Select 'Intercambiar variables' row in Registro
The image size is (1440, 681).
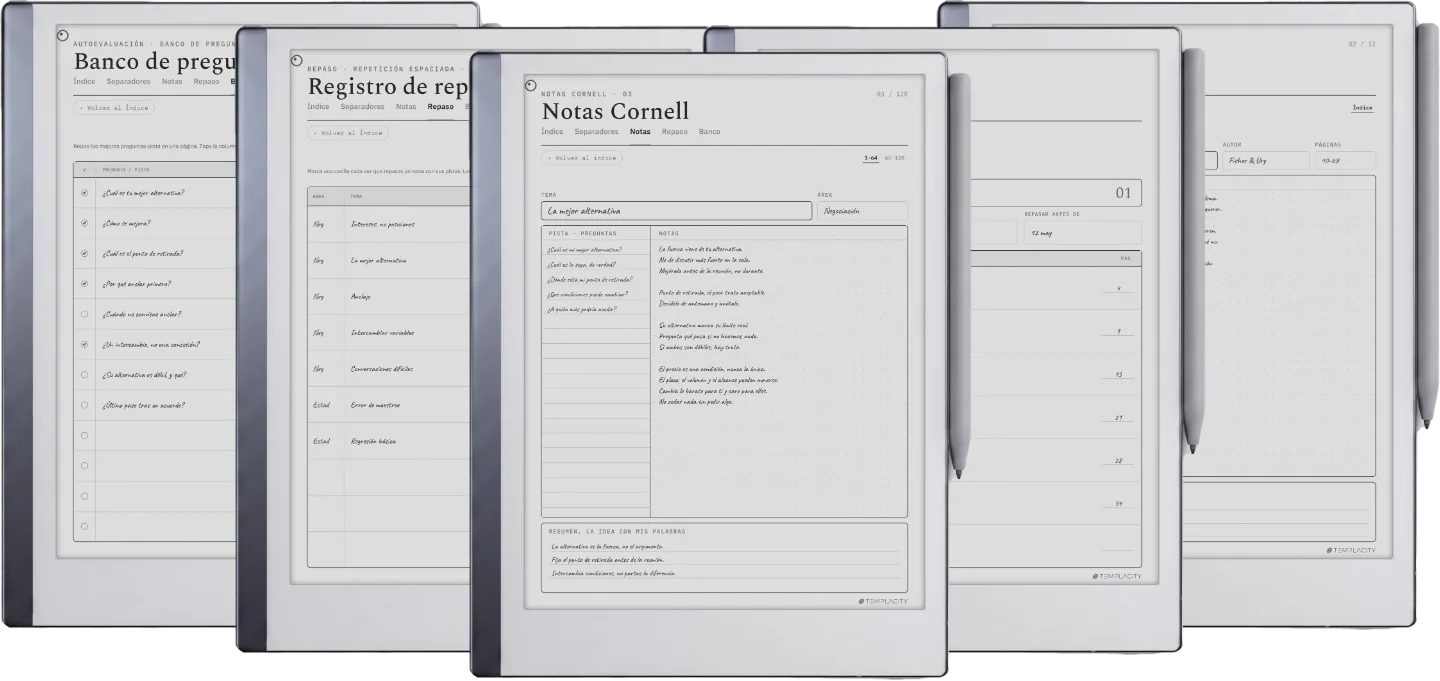pos(388,332)
